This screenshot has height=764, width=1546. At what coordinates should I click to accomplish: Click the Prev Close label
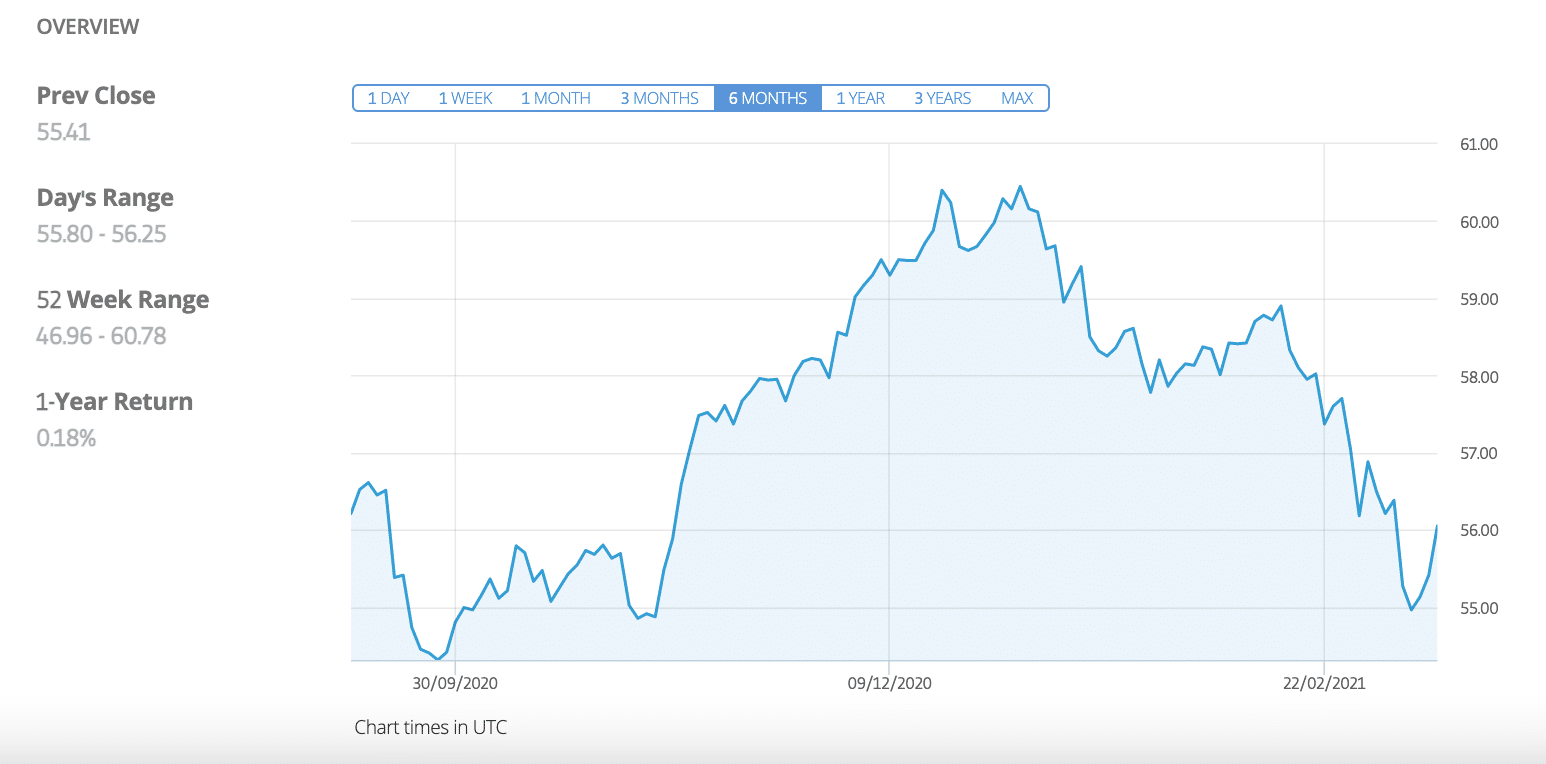point(96,96)
